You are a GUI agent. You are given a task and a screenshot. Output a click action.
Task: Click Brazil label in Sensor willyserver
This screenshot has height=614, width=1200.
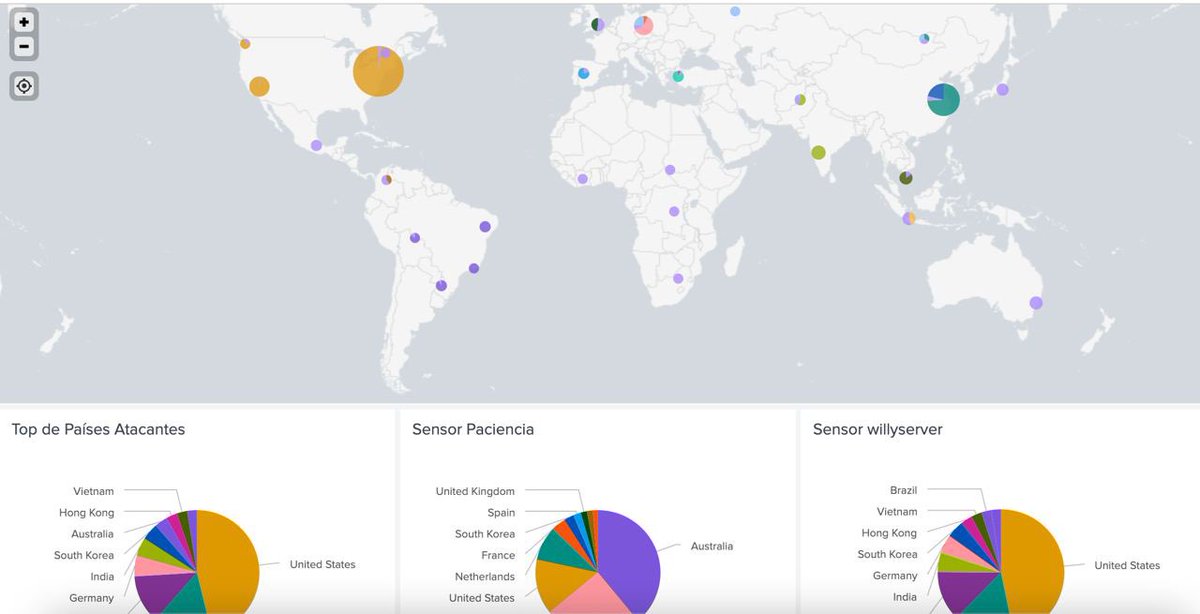(904, 491)
